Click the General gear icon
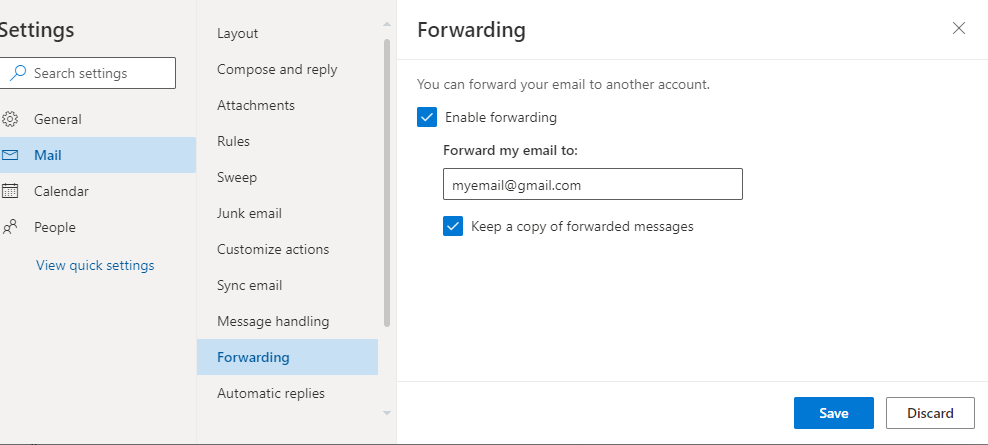The width and height of the screenshot is (988, 445). pos(10,119)
